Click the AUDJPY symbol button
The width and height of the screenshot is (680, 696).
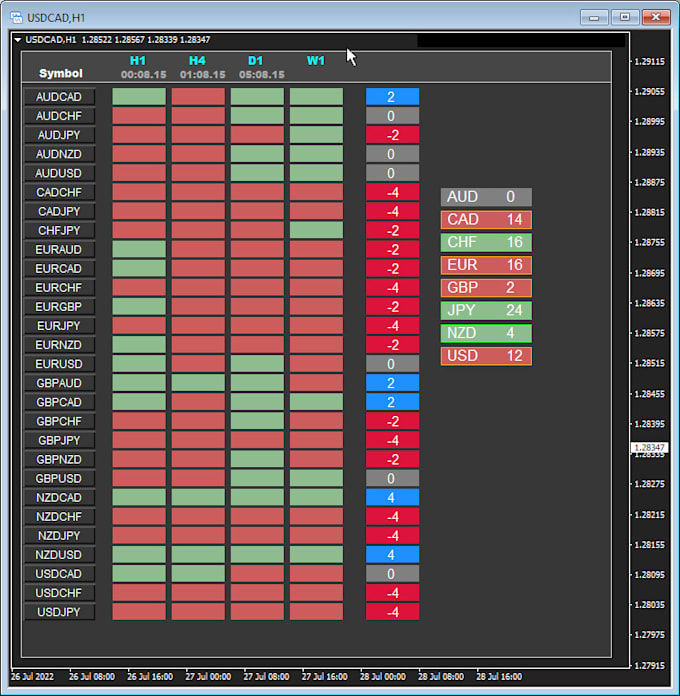(59, 135)
